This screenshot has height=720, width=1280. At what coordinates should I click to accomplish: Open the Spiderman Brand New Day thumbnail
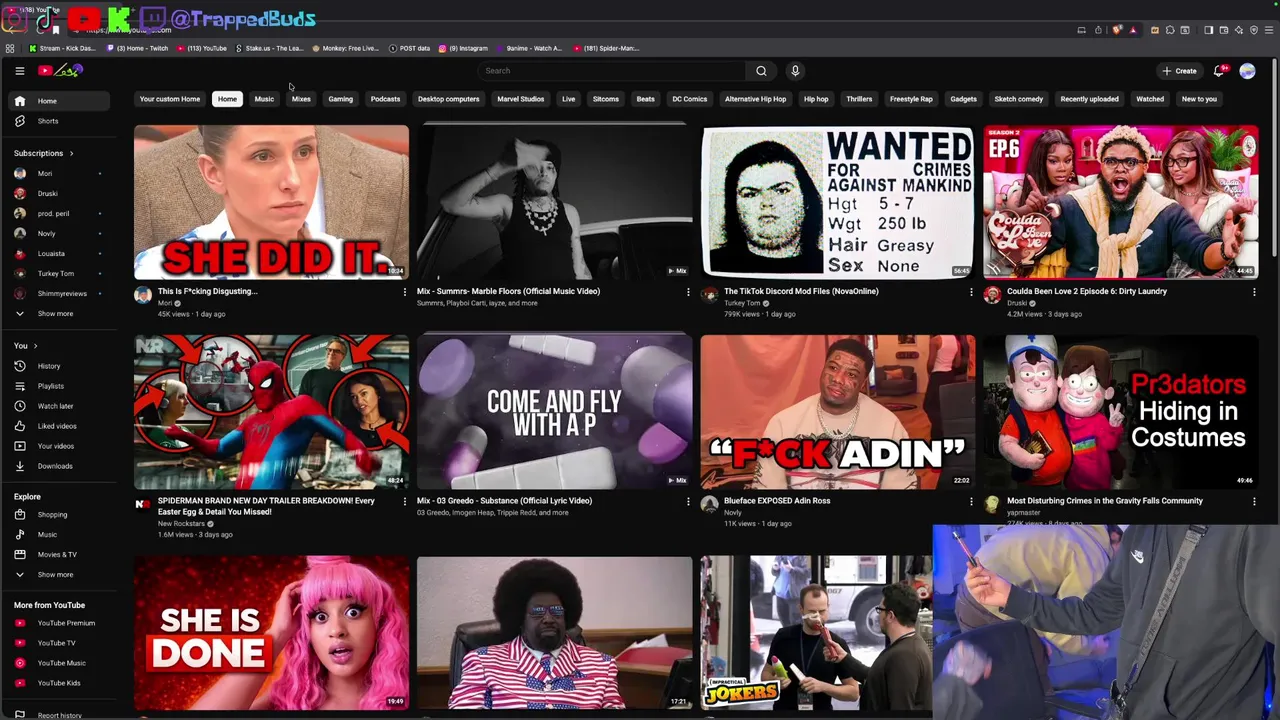[271, 412]
